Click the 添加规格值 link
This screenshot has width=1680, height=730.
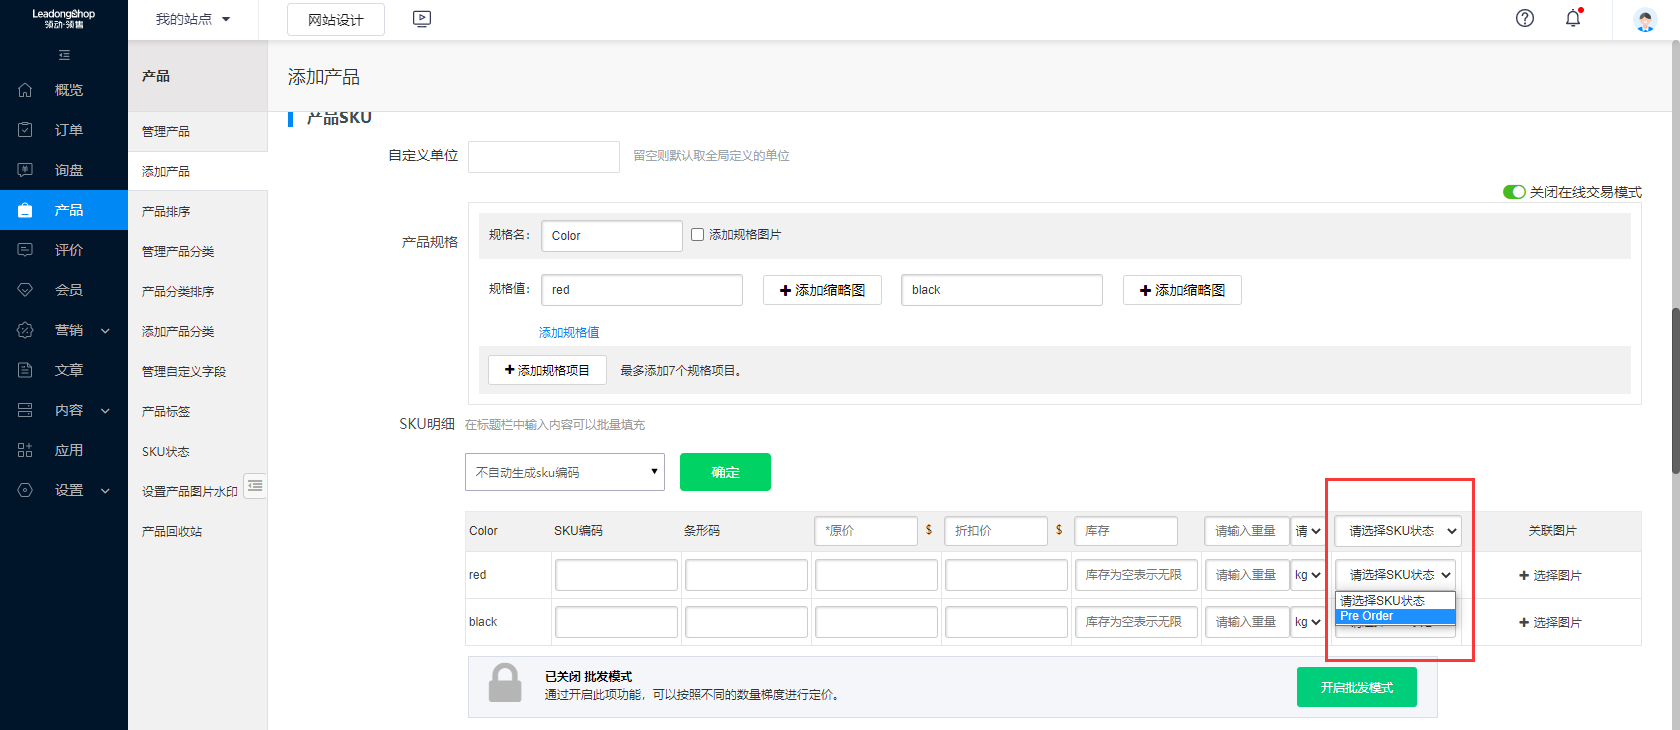tap(569, 332)
